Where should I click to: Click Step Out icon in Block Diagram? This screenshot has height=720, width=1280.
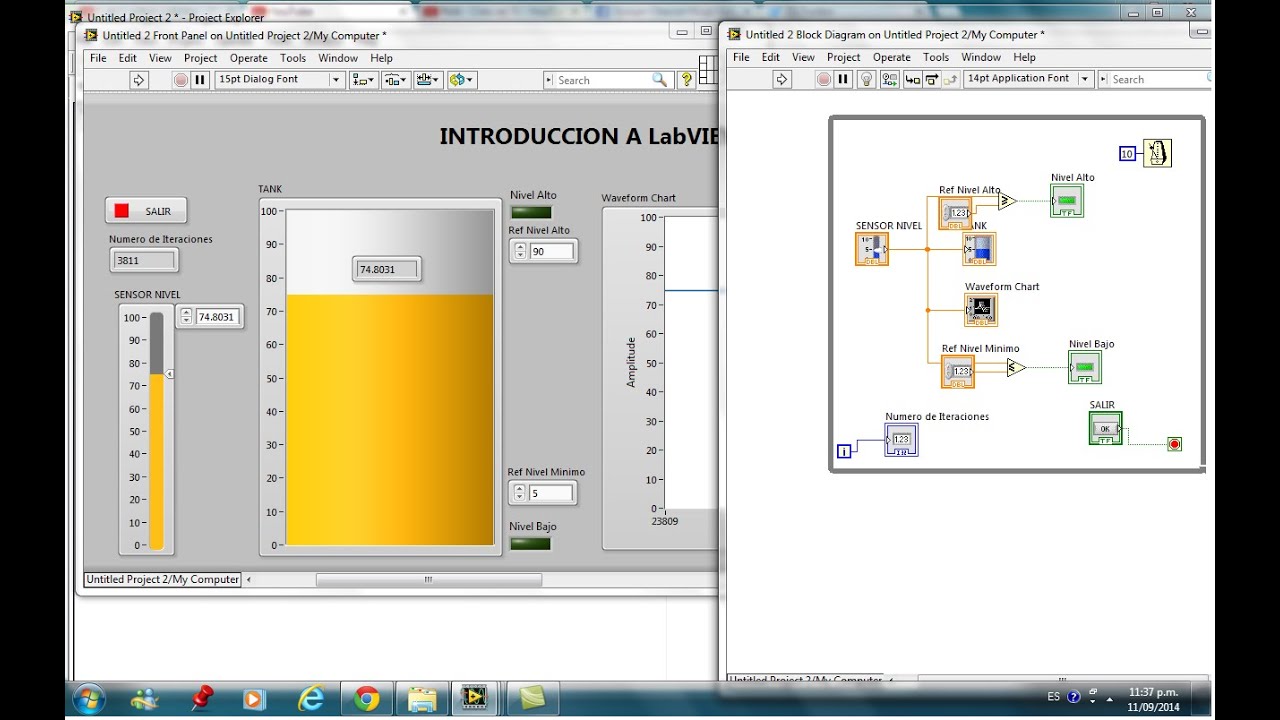click(x=950, y=79)
